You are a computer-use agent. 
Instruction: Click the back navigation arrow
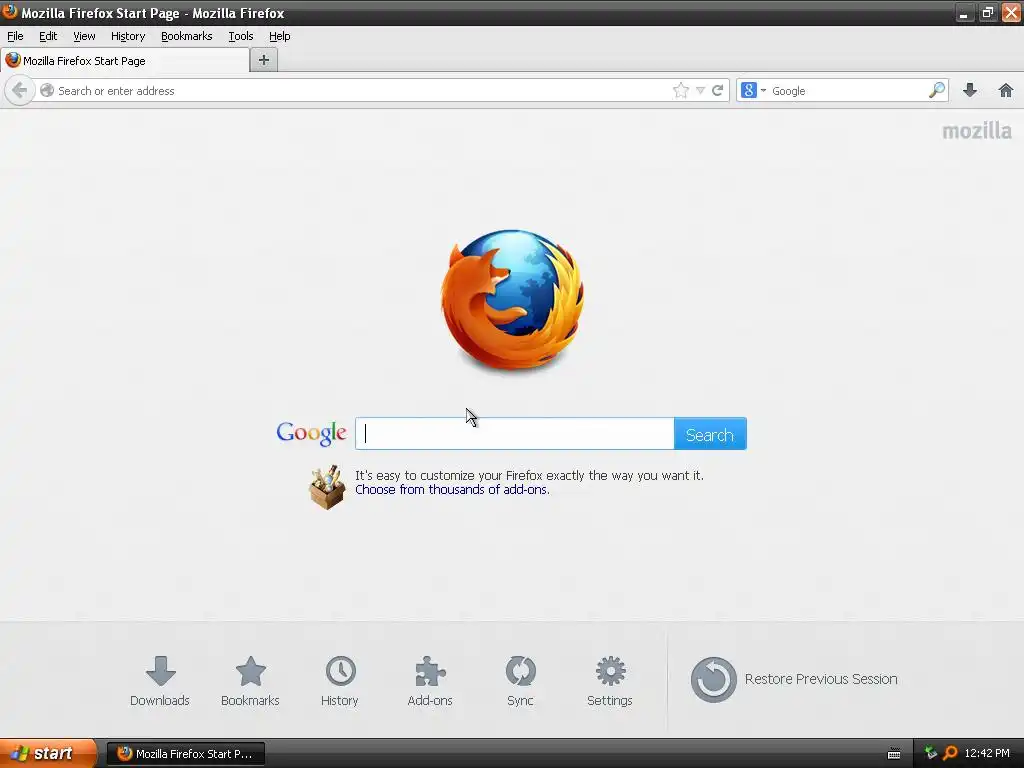(20, 90)
